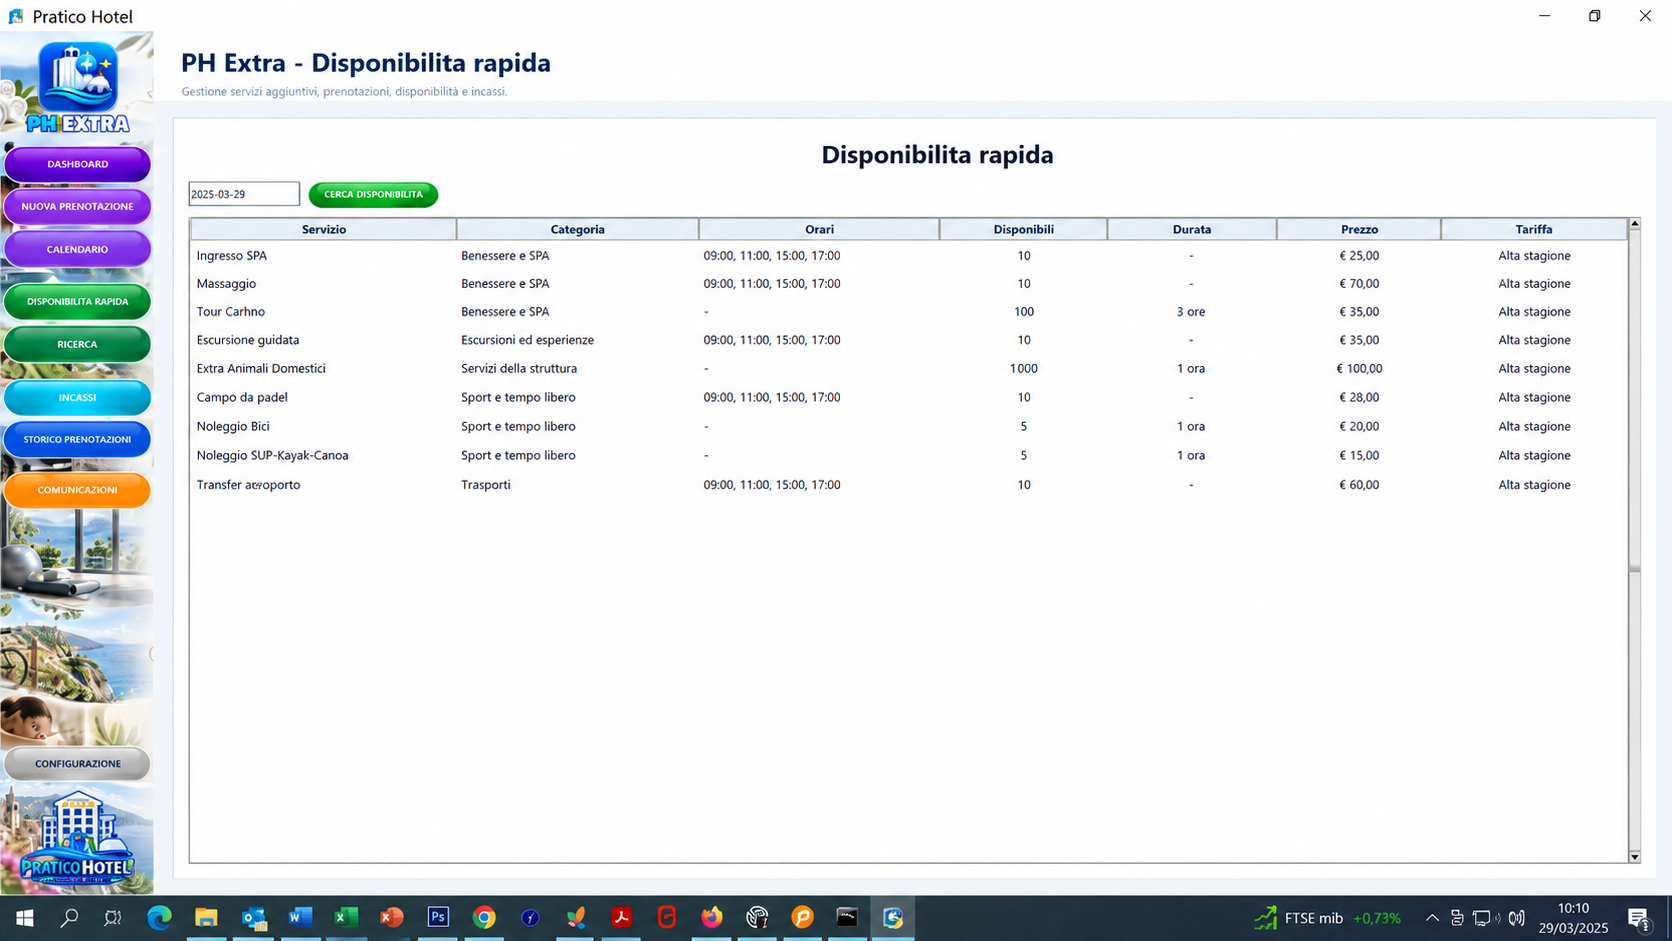Click the Durata column header
The height and width of the screenshot is (941, 1672).
(1191, 229)
